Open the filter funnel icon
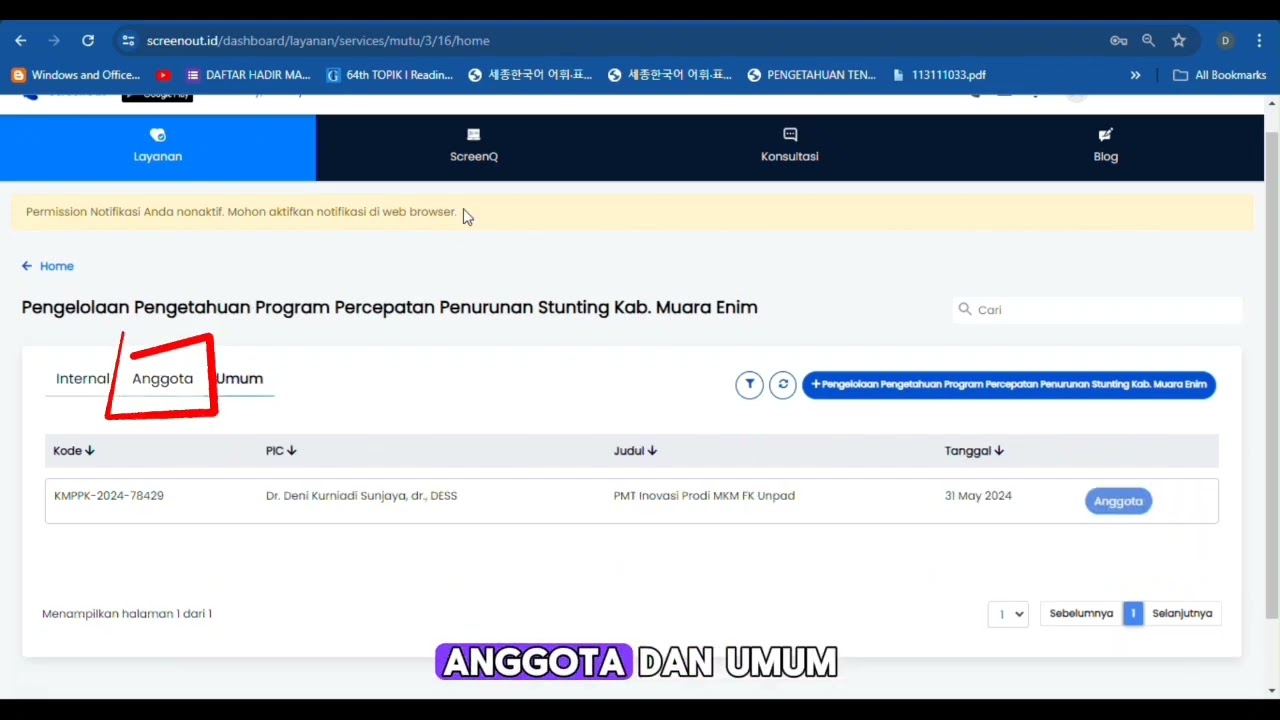The width and height of the screenshot is (1280, 720). tap(750, 384)
